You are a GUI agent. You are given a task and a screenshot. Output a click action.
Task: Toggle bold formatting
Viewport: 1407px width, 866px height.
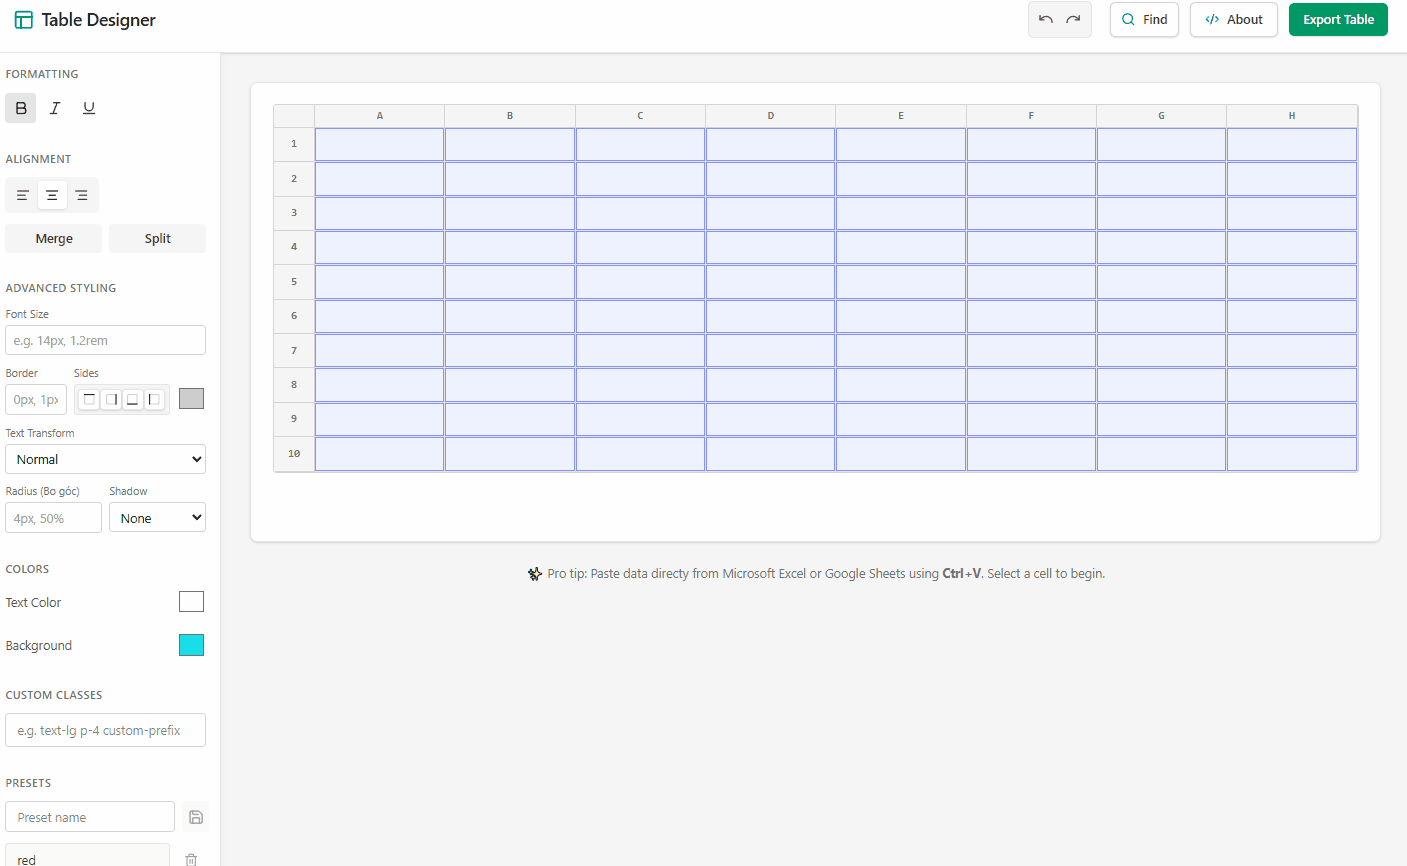21,108
